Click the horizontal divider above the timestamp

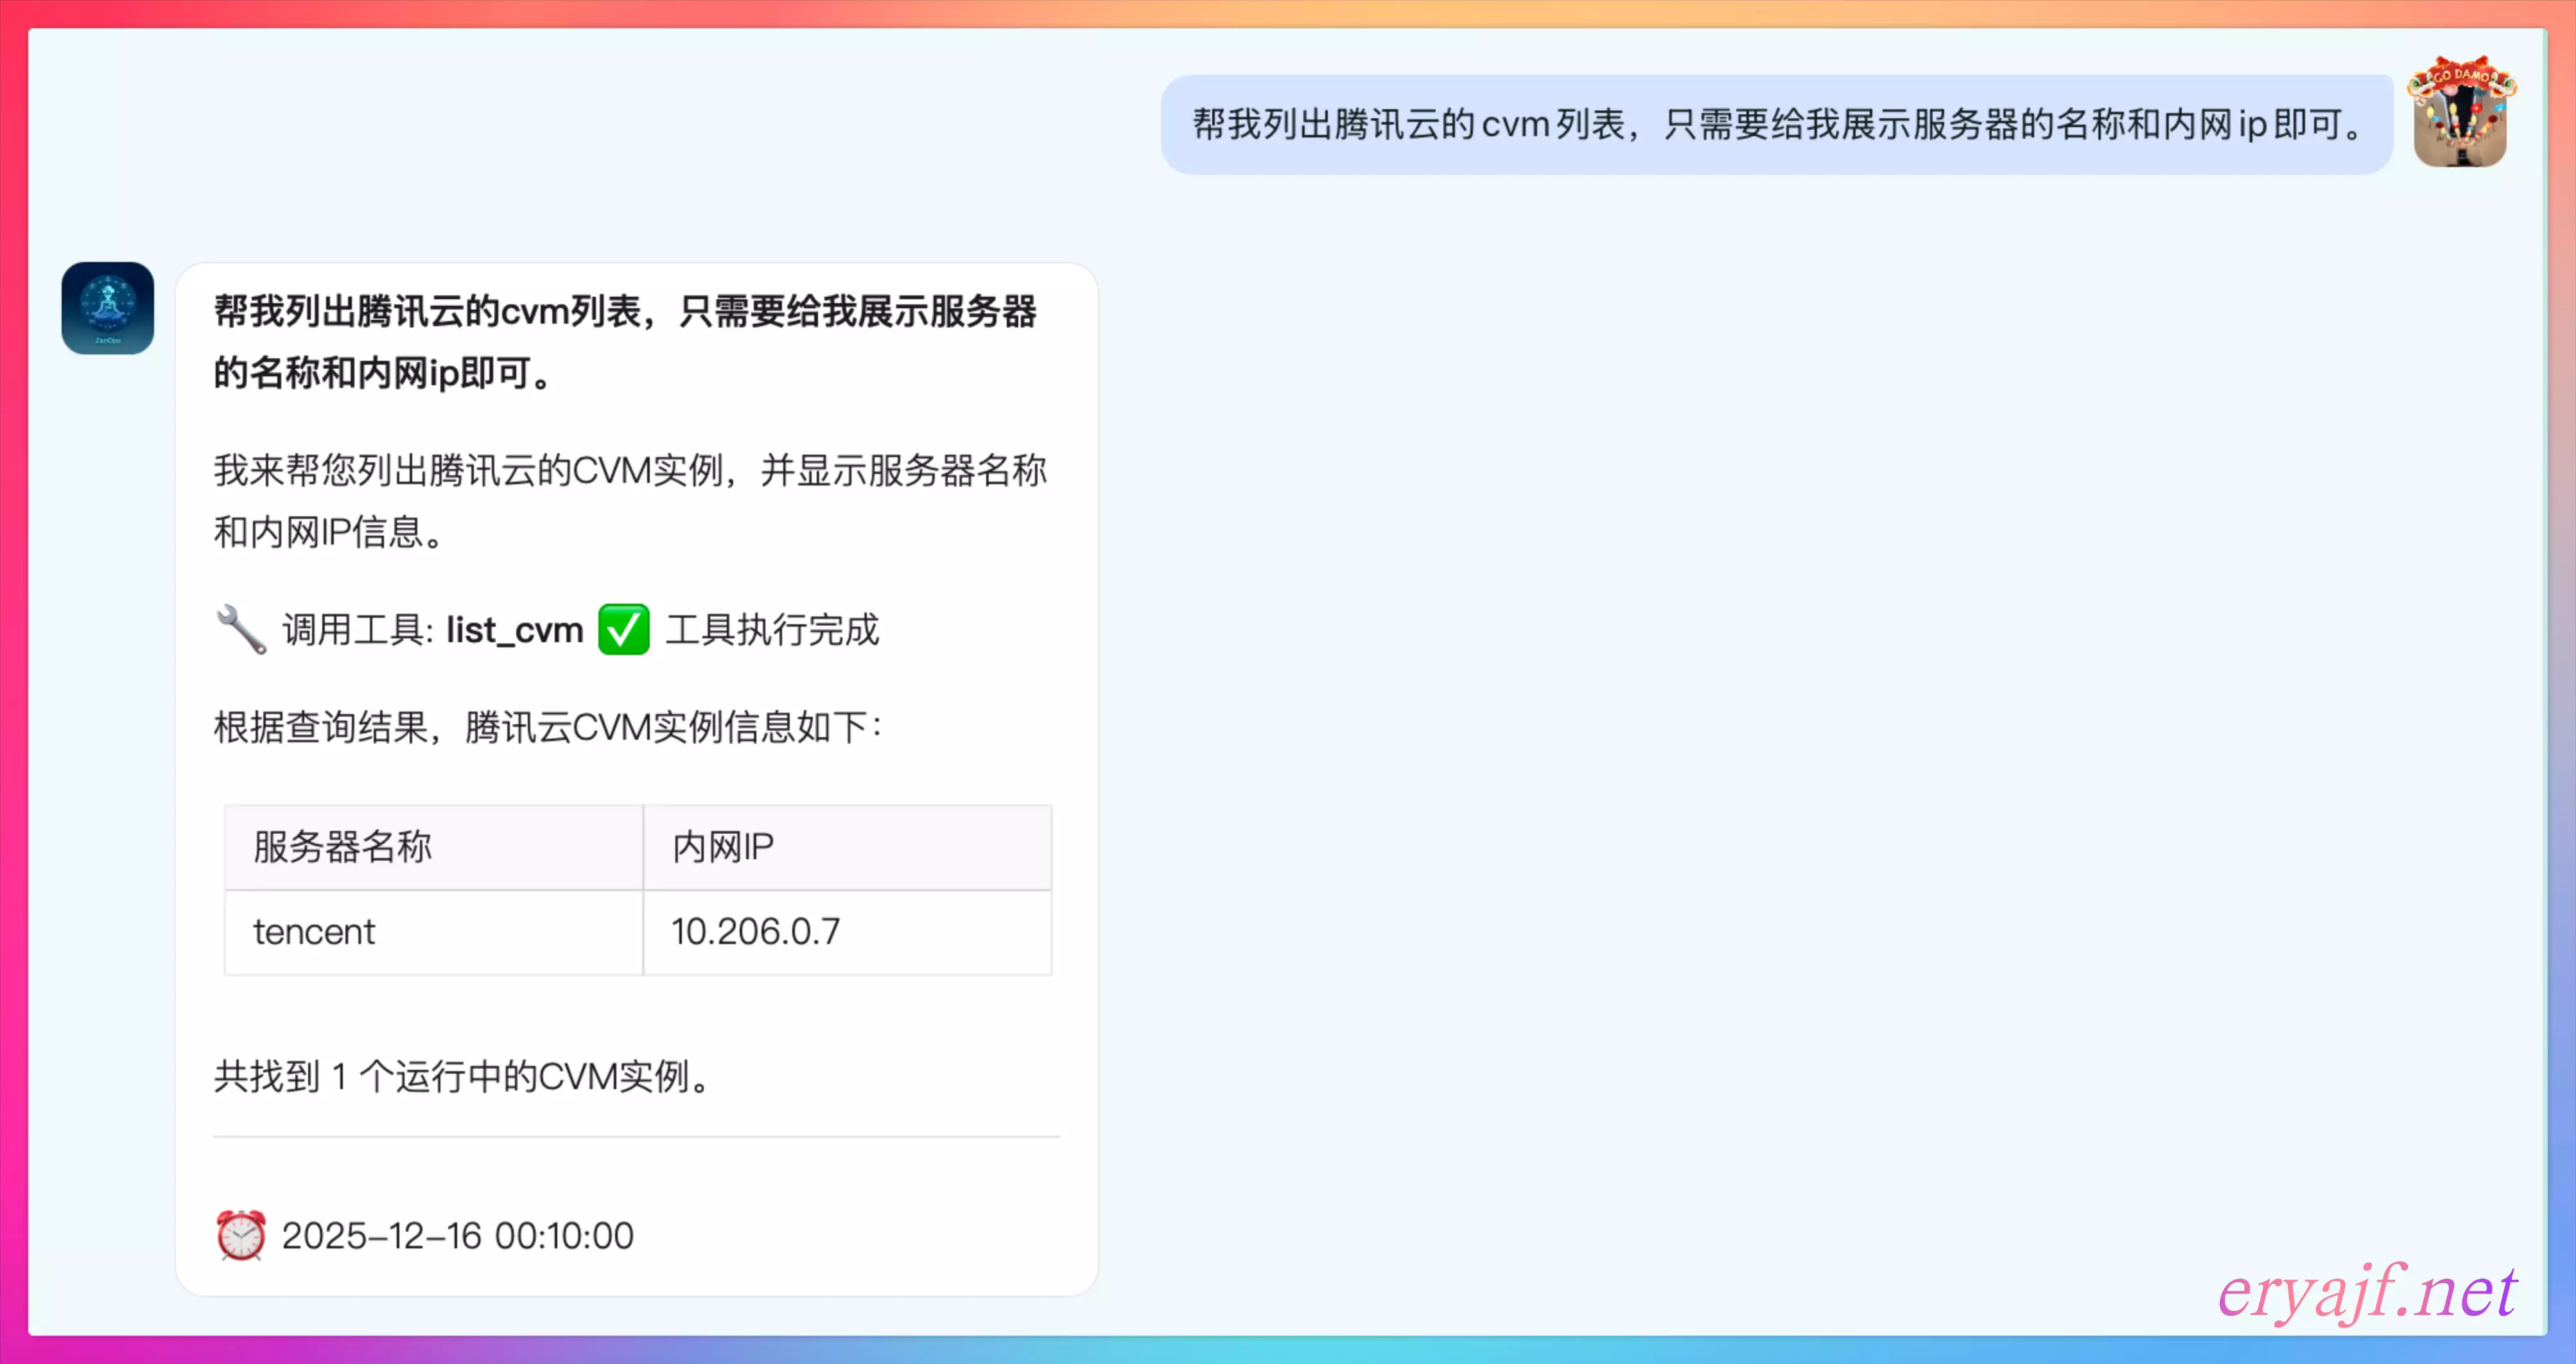[636, 1137]
